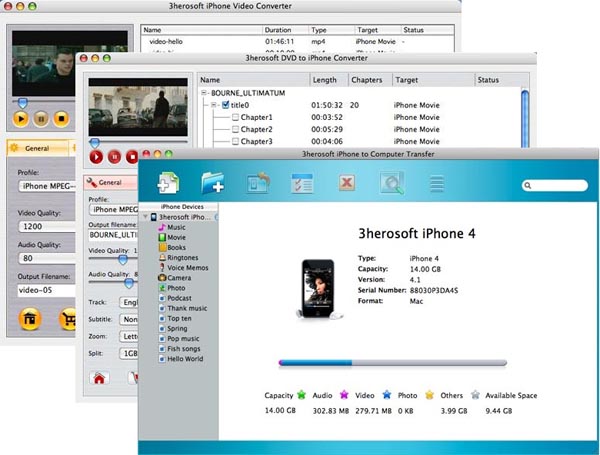Click Audio Quality slider handle in DVD converter
600x455 pixels.
click(129, 284)
